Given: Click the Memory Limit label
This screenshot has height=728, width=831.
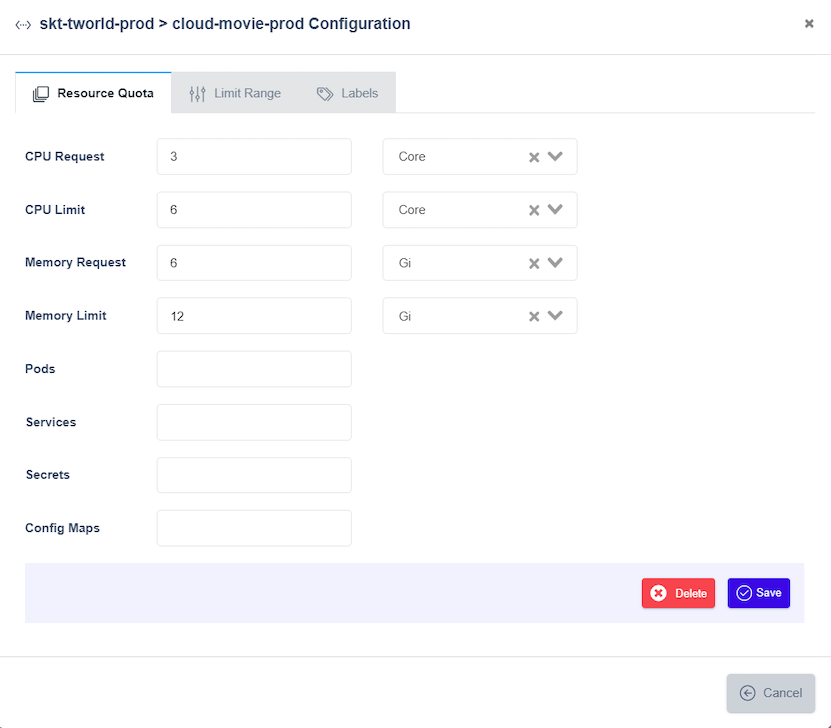Looking at the screenshot, I should tap(66, 316).
